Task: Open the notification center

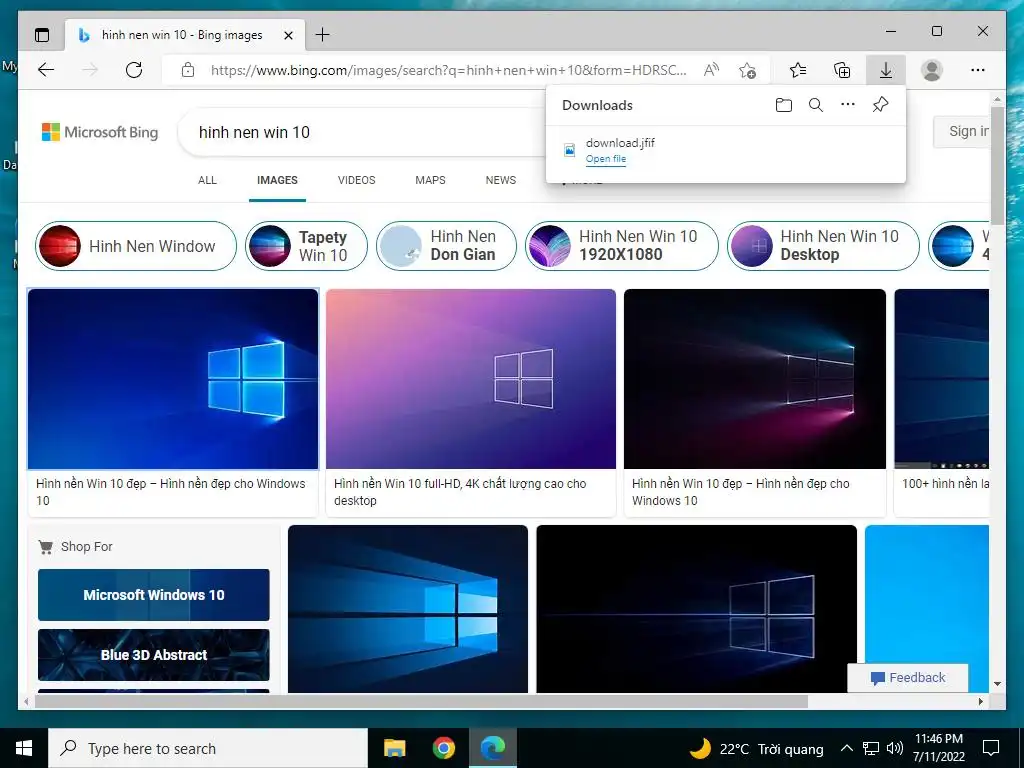Action: [x=991, y=748]
